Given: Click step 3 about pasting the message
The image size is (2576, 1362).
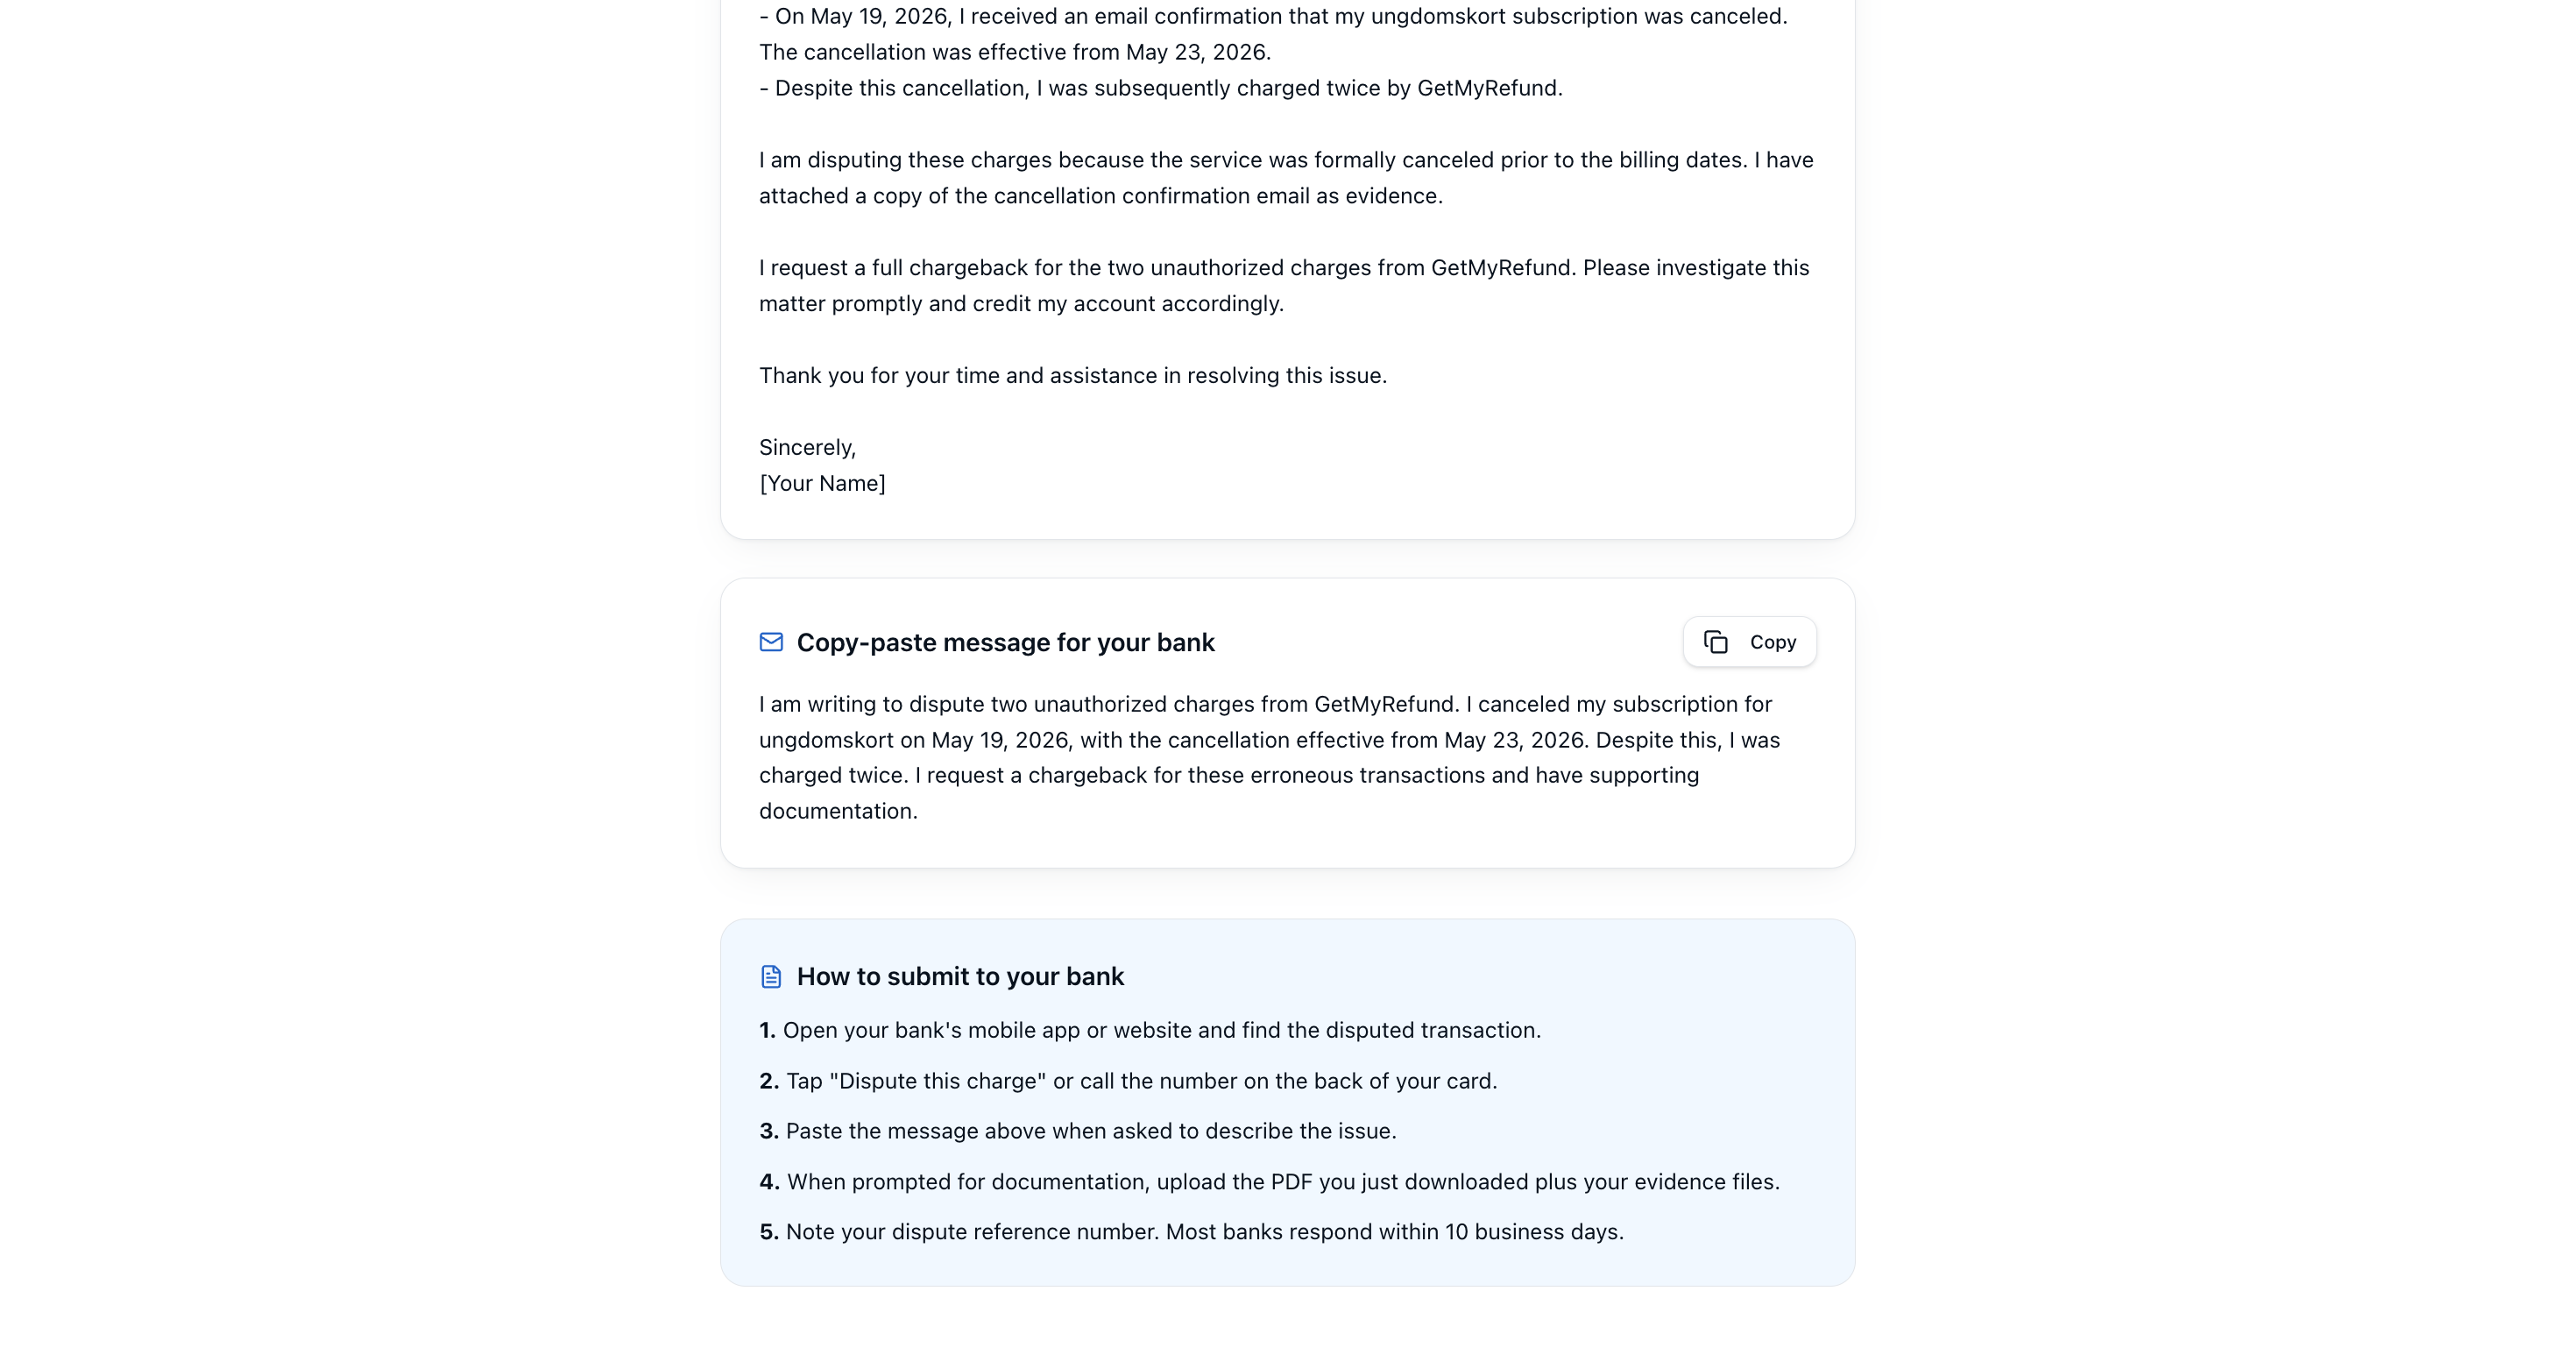Looking at the screenshot, I should pyautogui.click(x=1078, y=1131).
